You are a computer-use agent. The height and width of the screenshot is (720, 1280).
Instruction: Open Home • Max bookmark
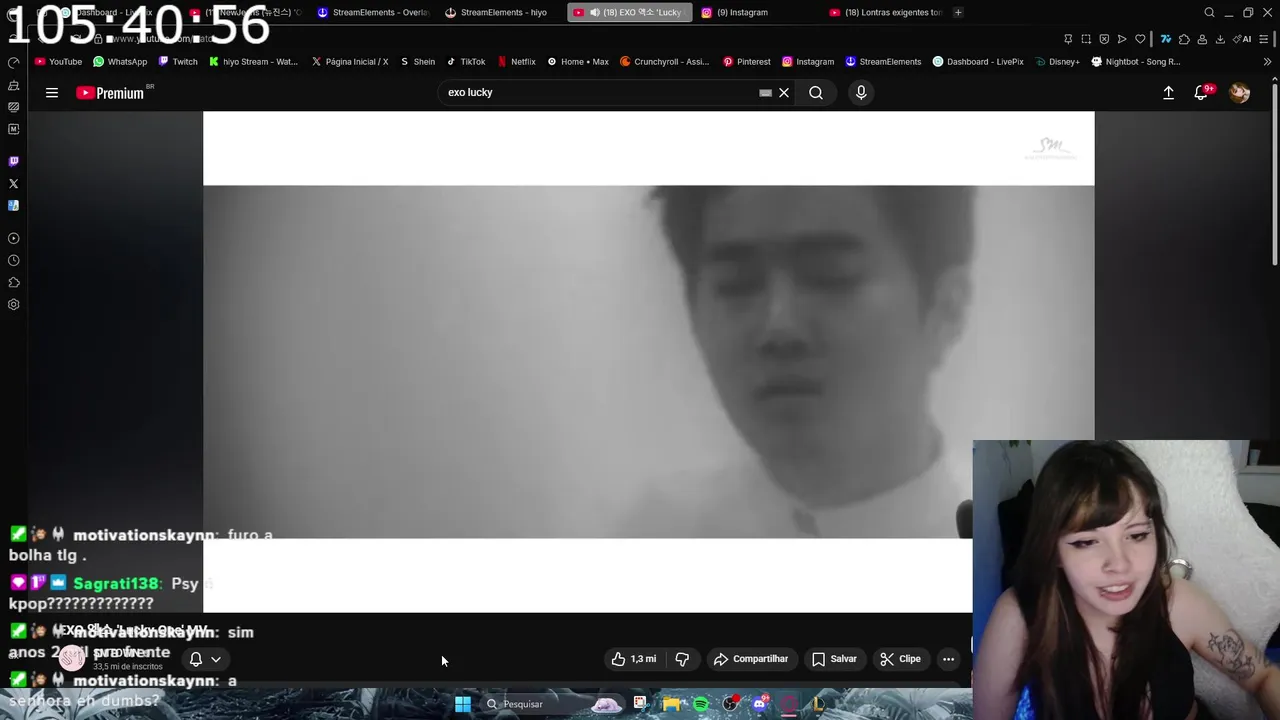tap(578, 61)
